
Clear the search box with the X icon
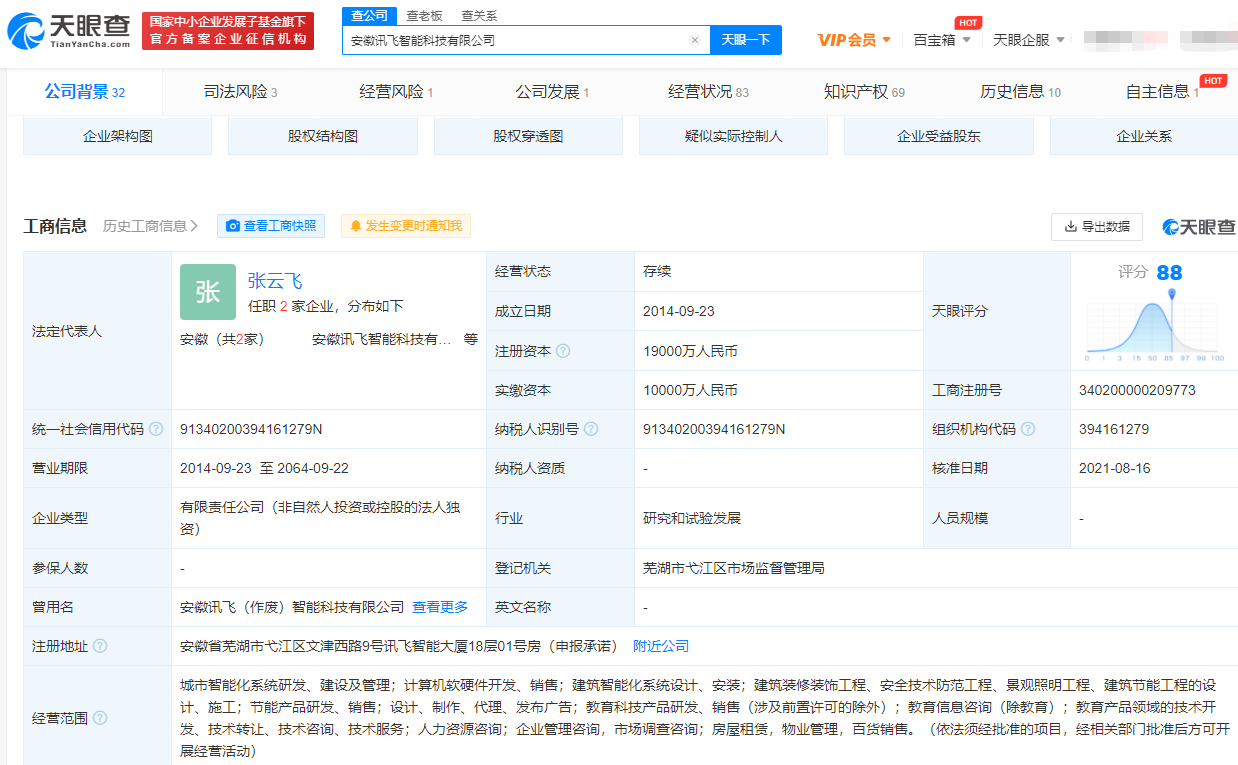click(695, 41)
